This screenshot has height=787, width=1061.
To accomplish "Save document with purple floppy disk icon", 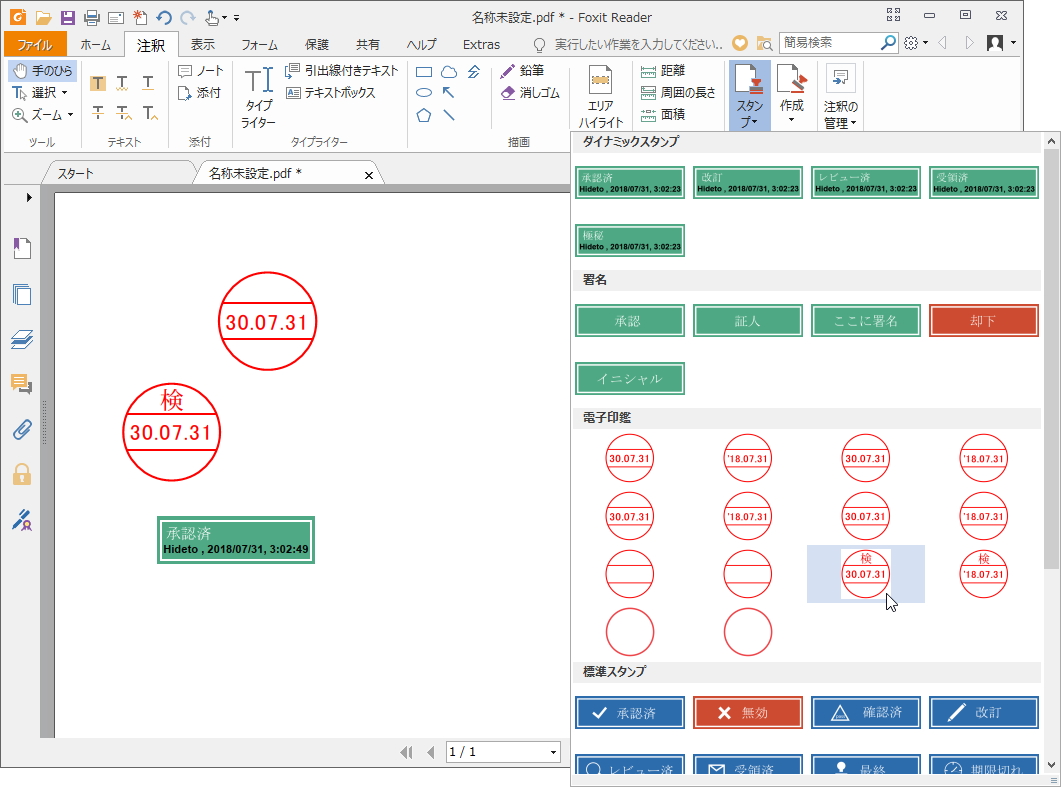I will pos(68,18).
